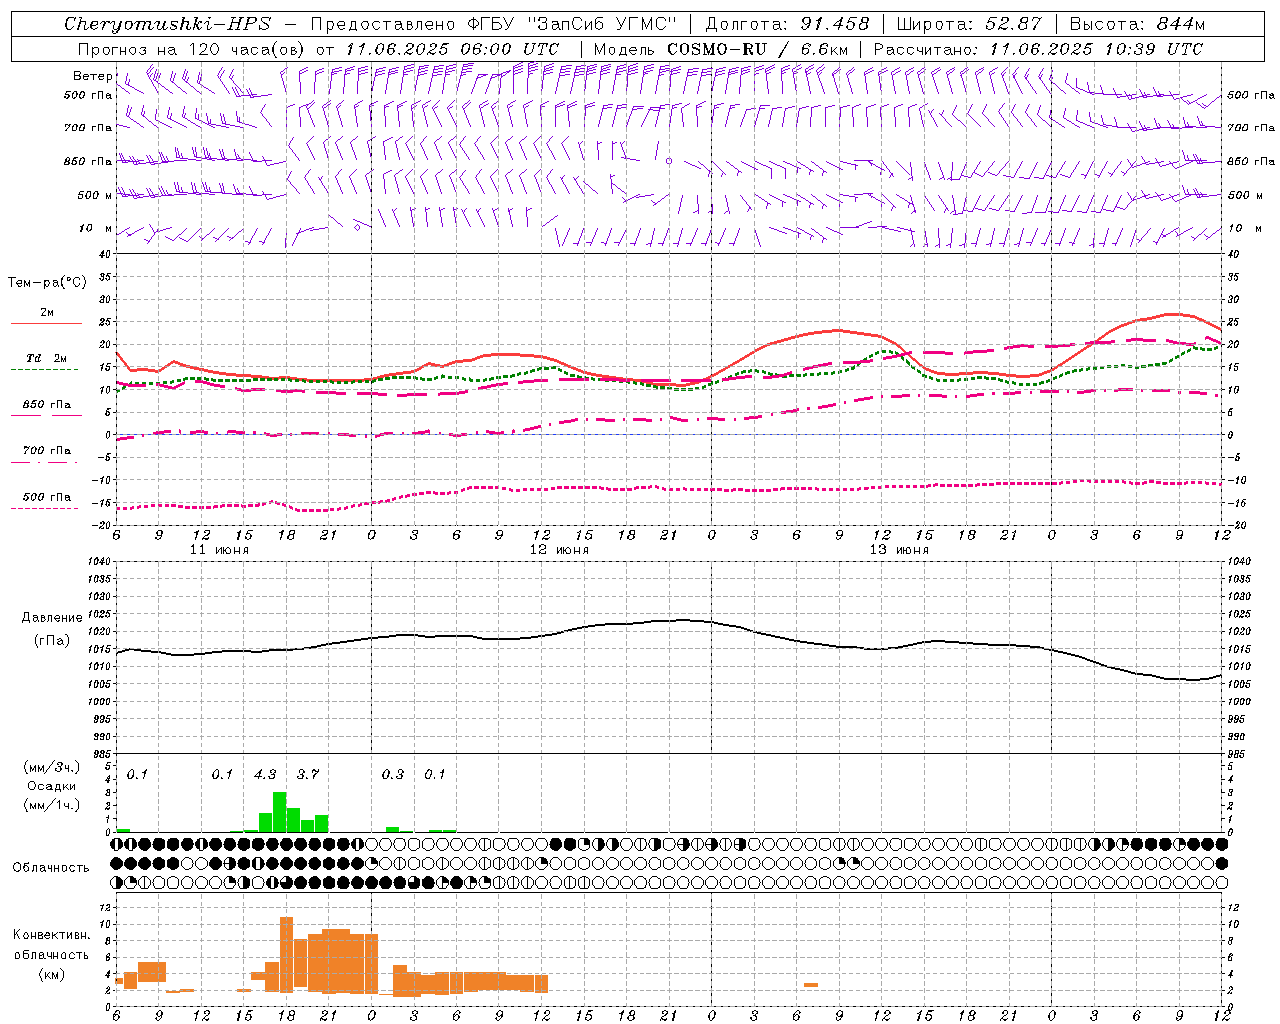1280x1024 pixels.
Task: Click the '11 июня' date label
Action: [x=219, y=550]
